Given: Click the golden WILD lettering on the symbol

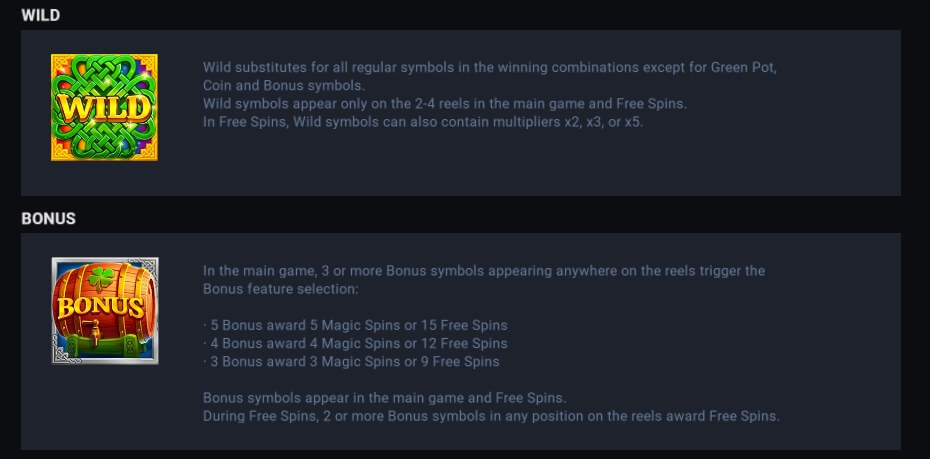Looking at the screenshot, I should pyautogui.click(x=104, y=109).
